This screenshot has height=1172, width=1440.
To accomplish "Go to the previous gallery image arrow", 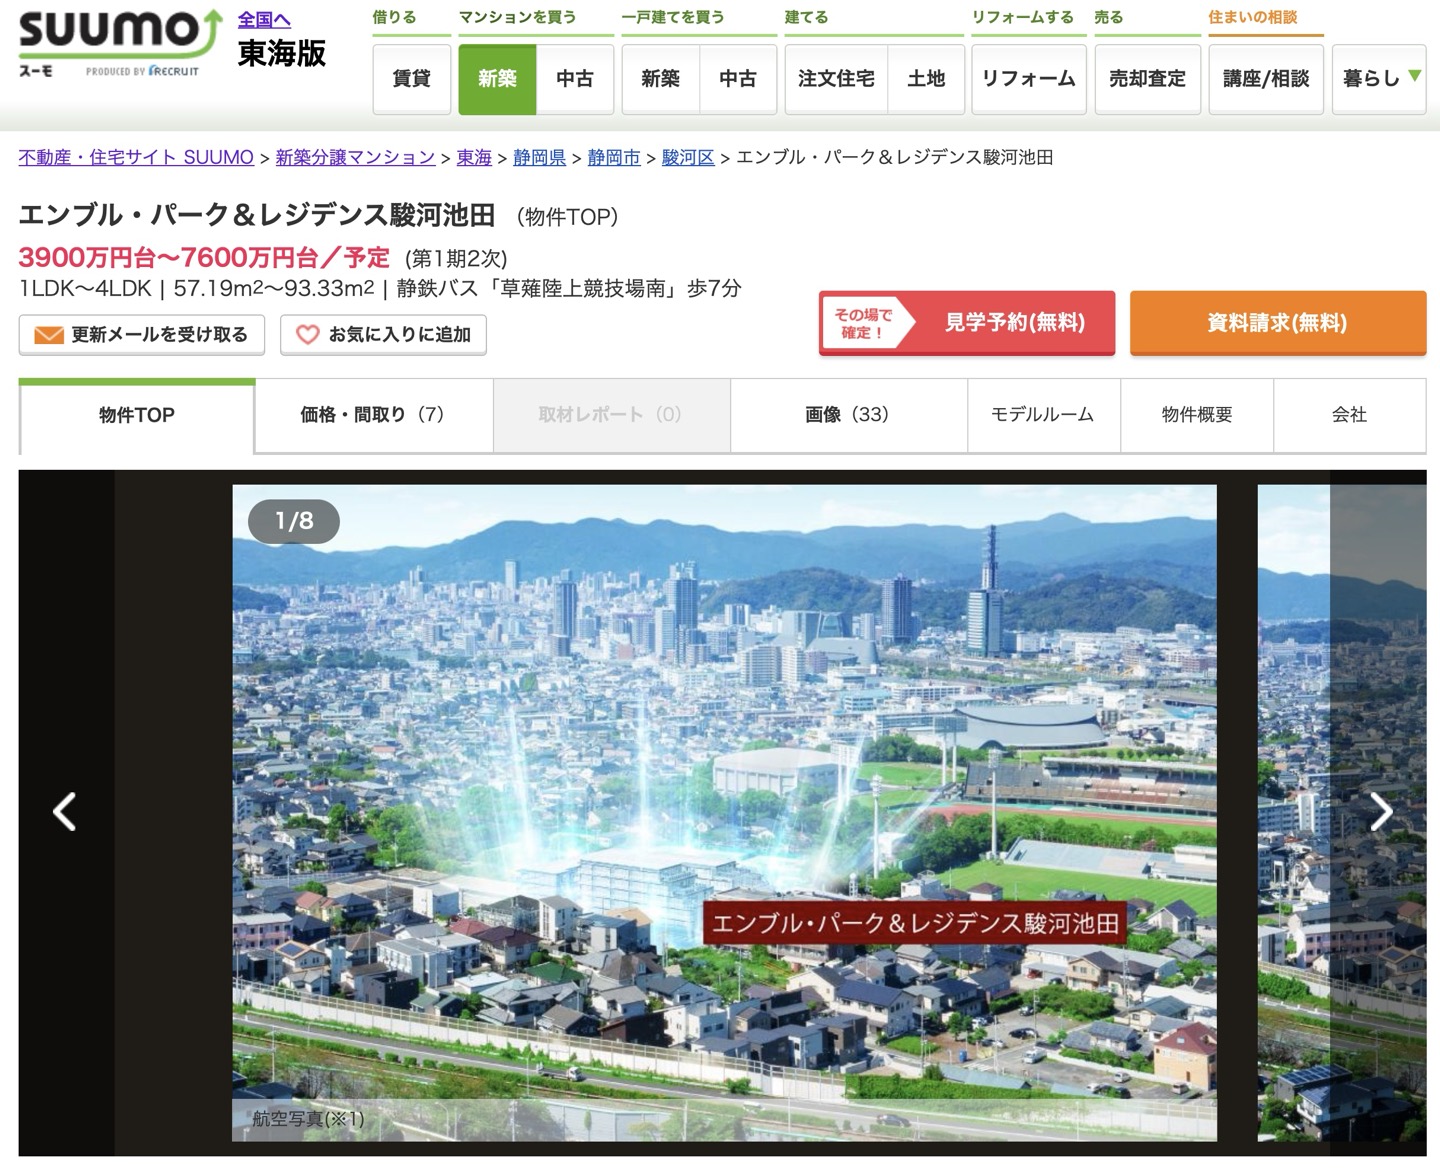I will click(65, 812).
